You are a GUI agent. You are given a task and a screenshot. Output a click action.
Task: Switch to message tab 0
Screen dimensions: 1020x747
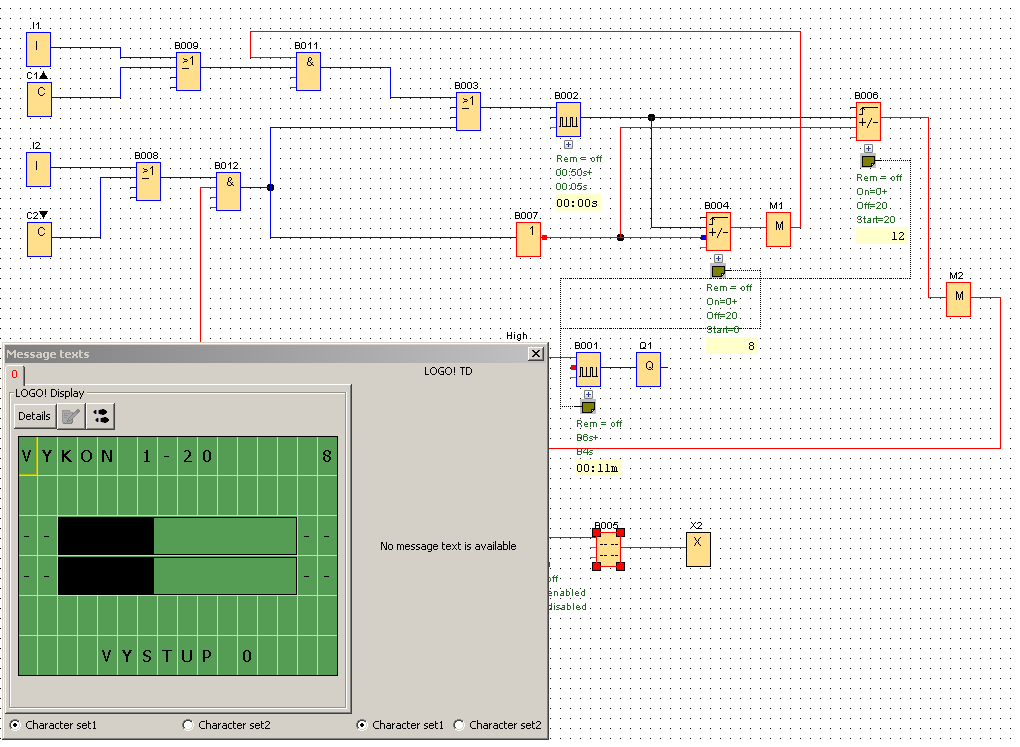point(14,374)
